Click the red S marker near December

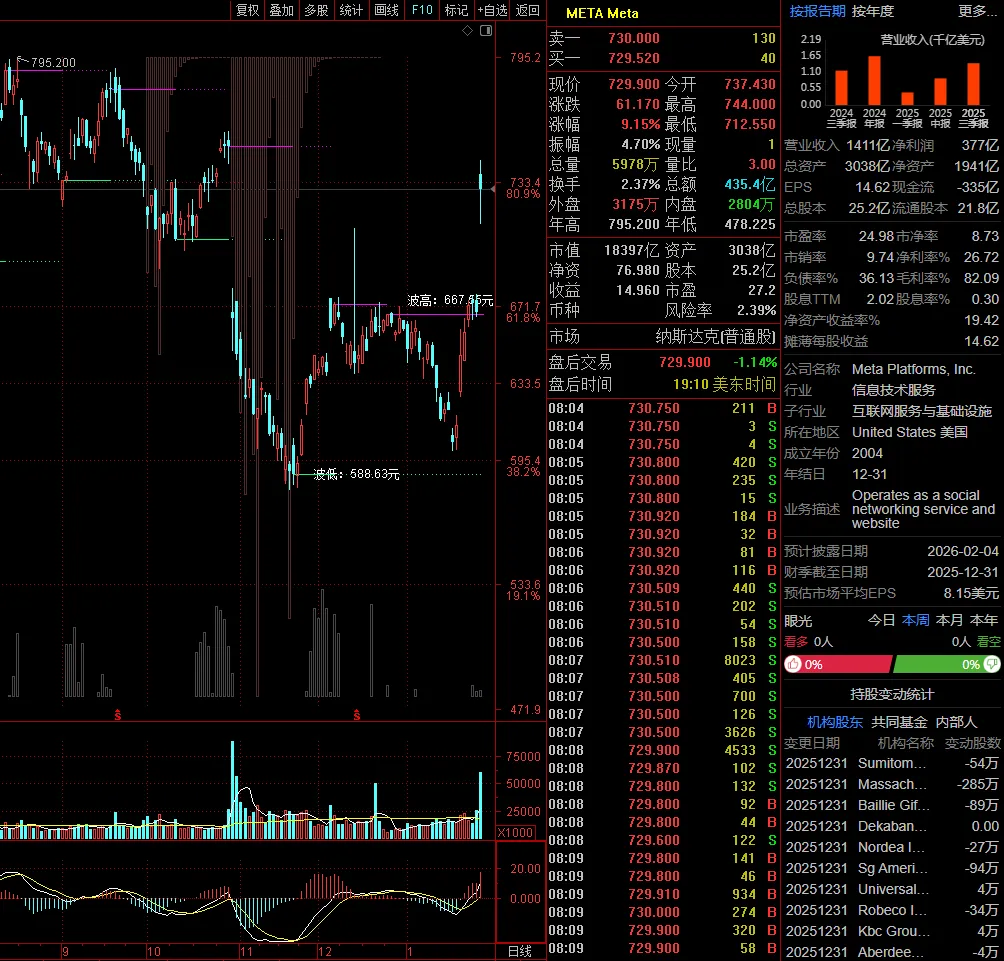click(357, 715)
